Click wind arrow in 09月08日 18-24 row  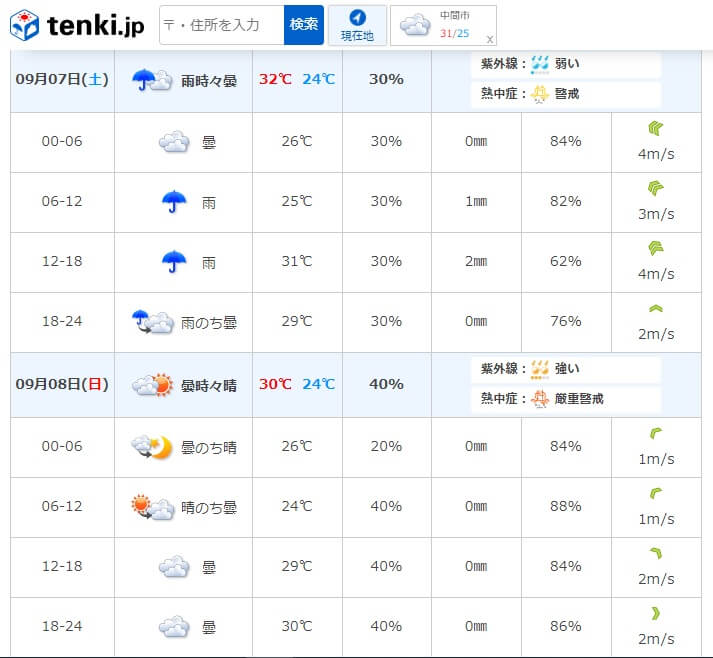[x=655, y=613]
